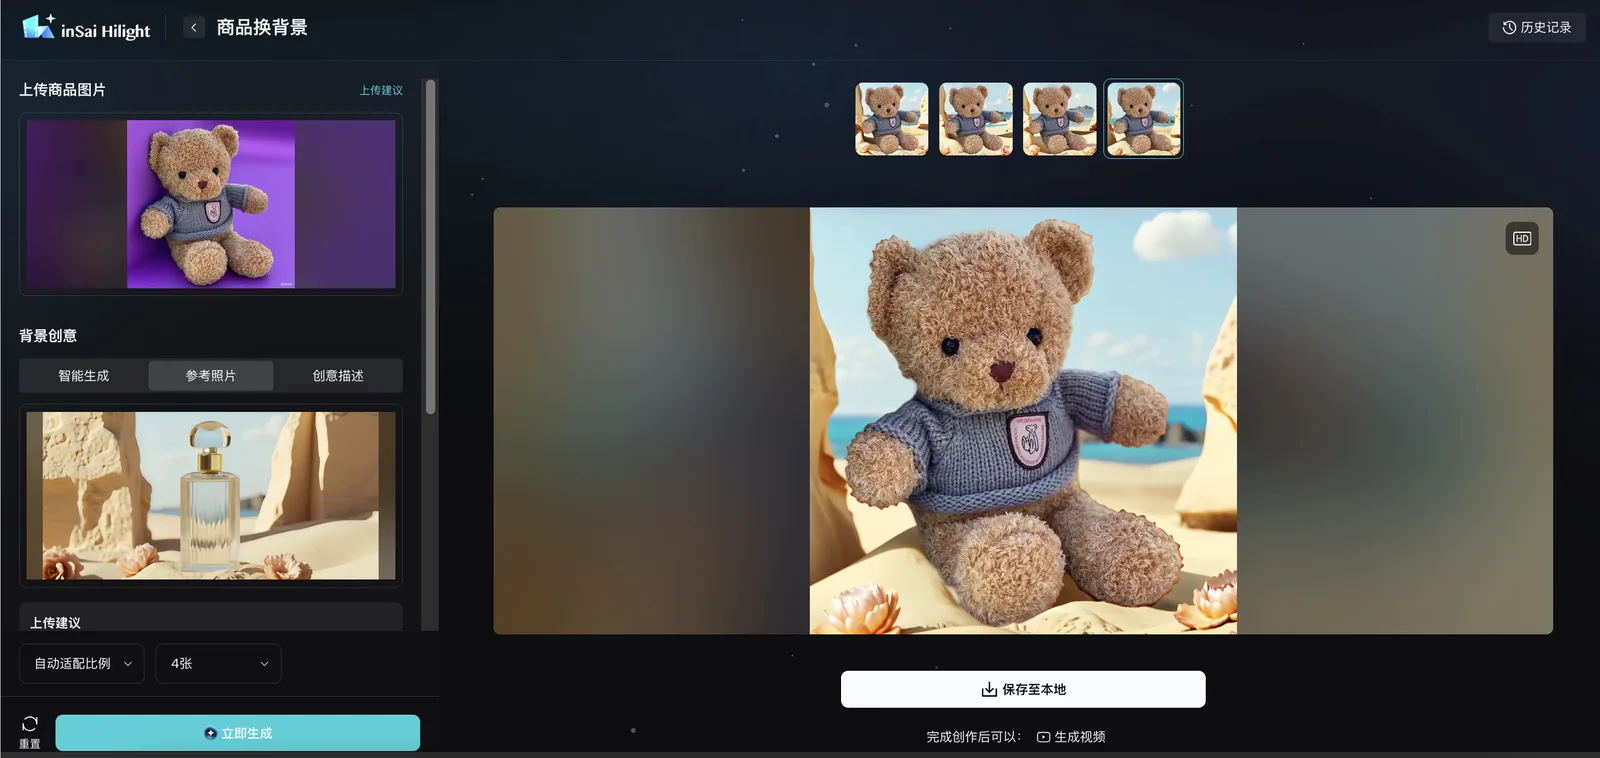
Task: Select the first generated bear thumbnail
Action: point(892,119)
